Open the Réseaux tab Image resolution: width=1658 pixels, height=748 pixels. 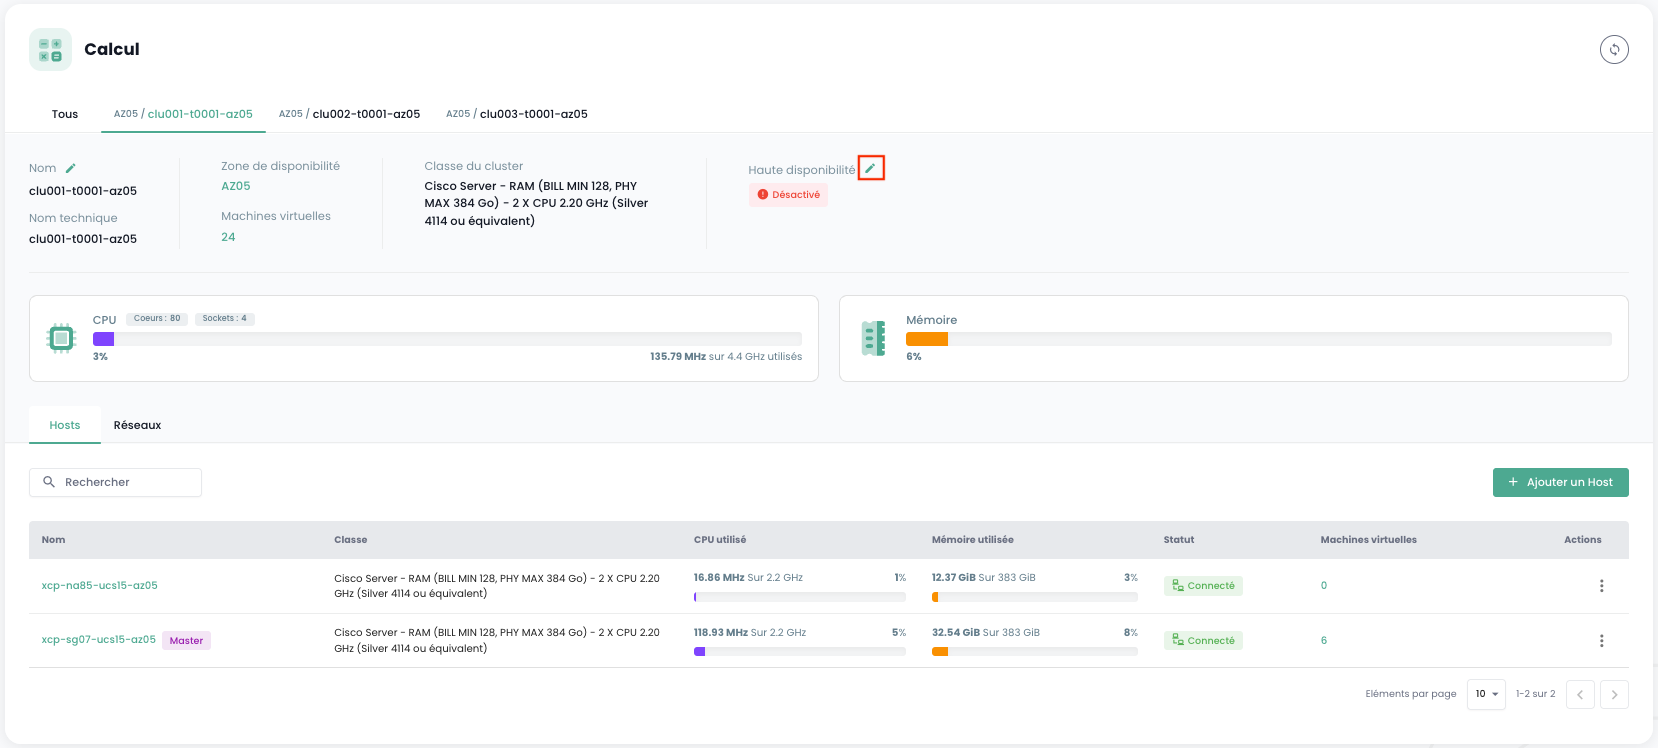pyautogui.click(x=137, y=425)
